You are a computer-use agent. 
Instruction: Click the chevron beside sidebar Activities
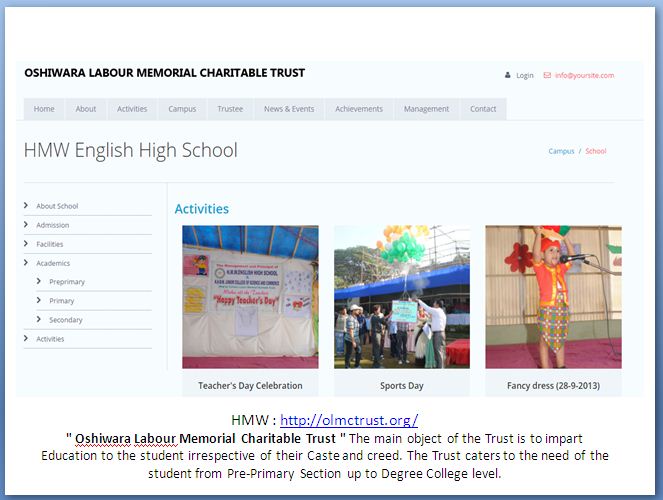[x=26, y=338]
